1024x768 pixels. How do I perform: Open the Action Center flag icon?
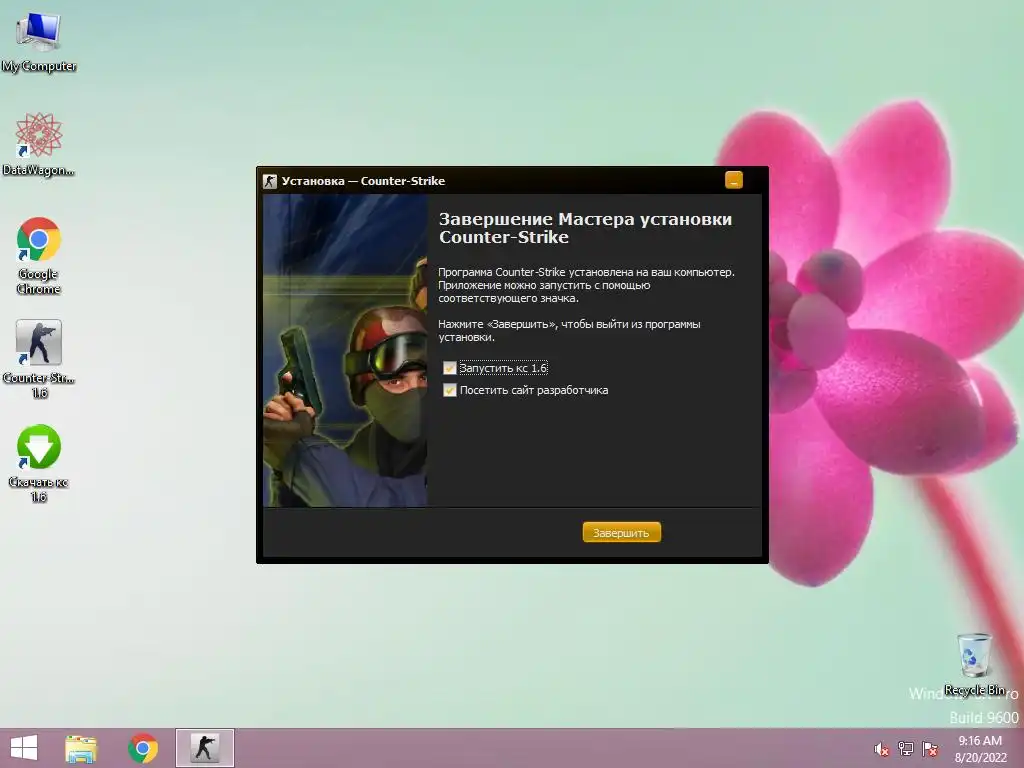tap(930, 749)
